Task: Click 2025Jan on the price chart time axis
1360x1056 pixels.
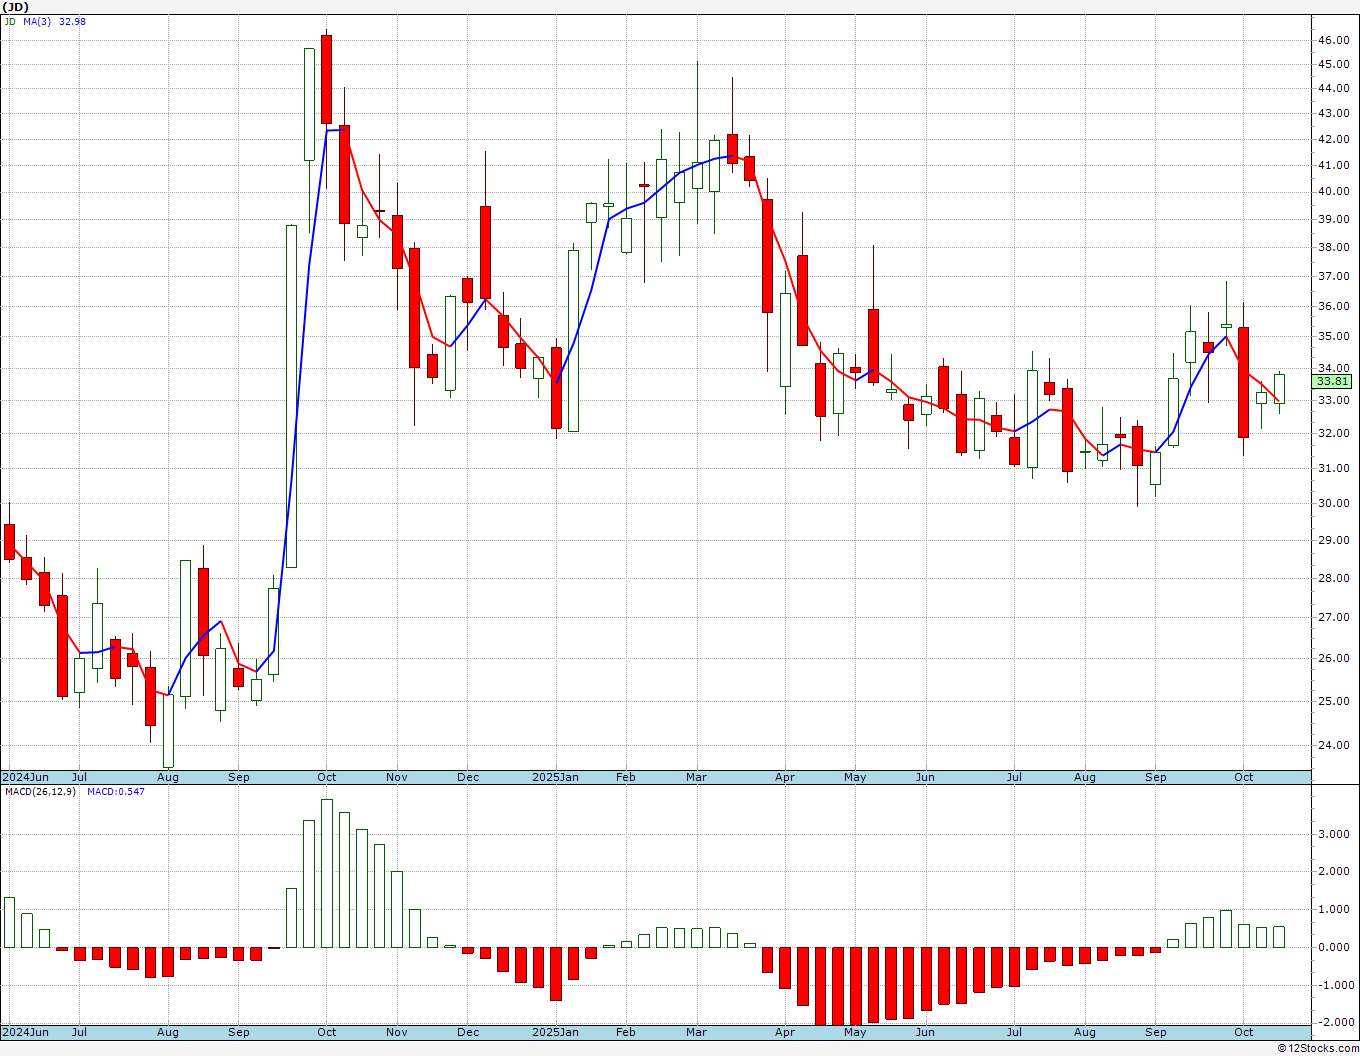Action: click(555, 777)
